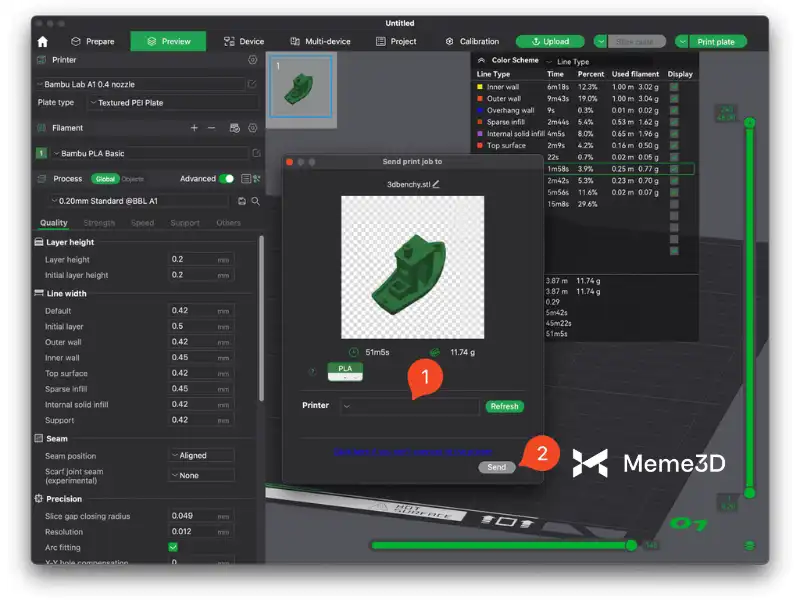Switch to the Prepare tab

coord(92,42)
